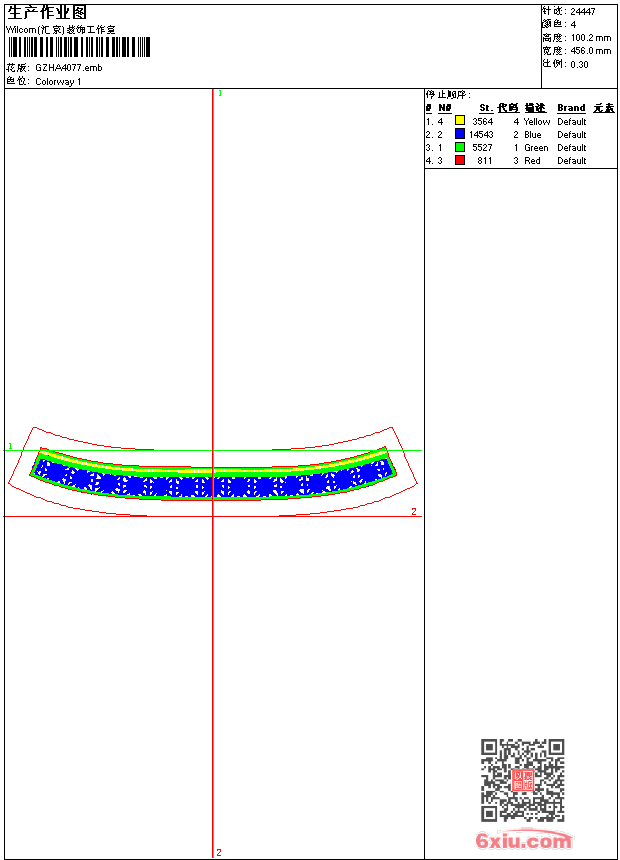620x860 pixels.
Task: Click 'Default' brand in the Yellow row
Action: (572, 122)
